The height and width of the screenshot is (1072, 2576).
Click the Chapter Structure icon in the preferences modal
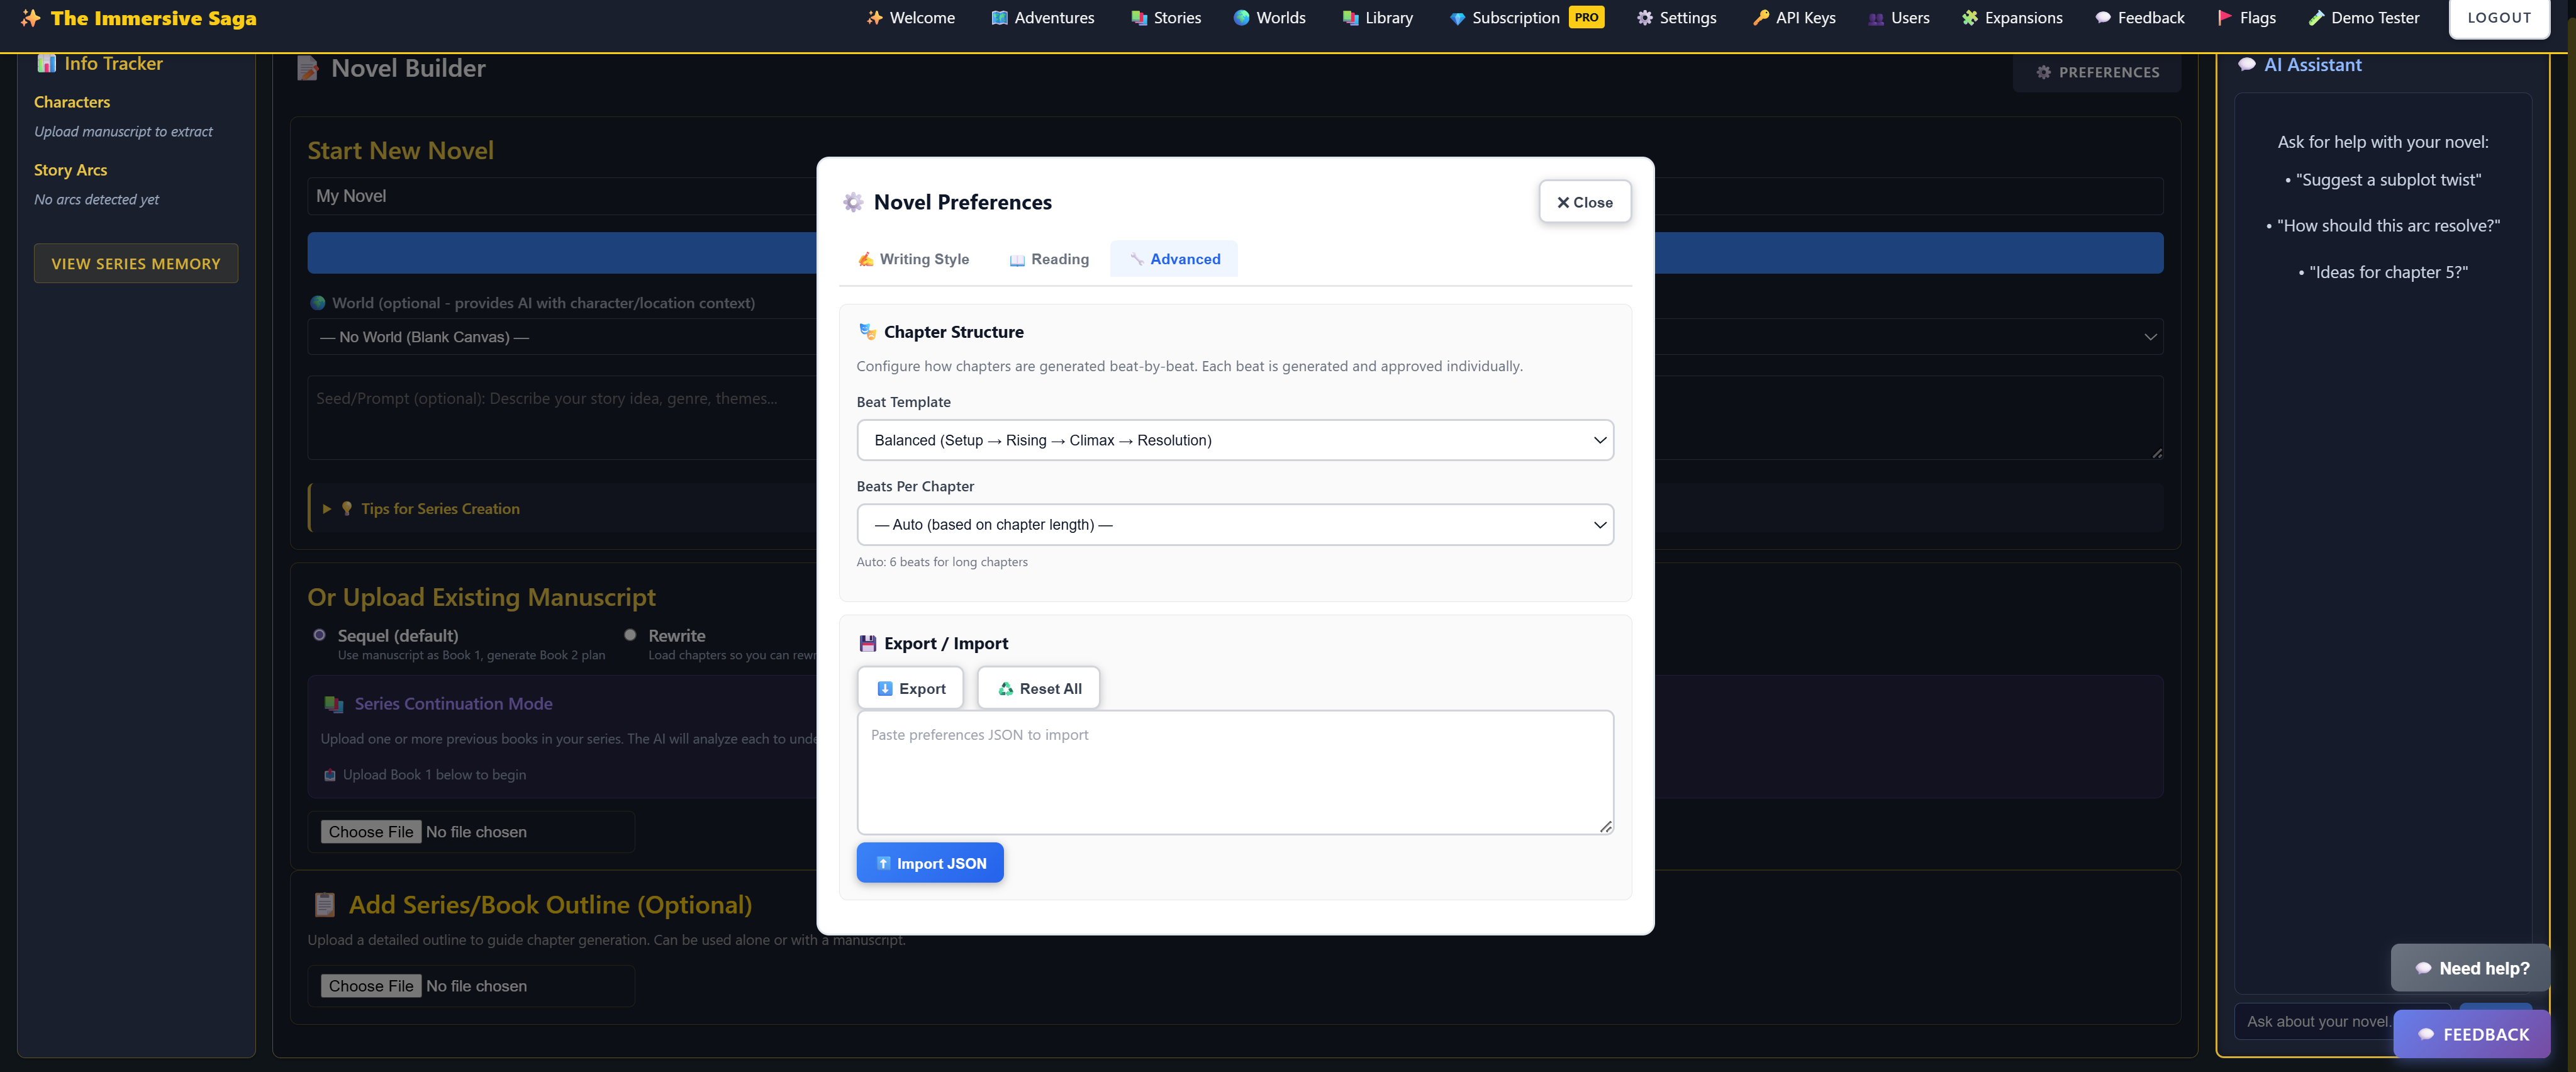[867, 332]
